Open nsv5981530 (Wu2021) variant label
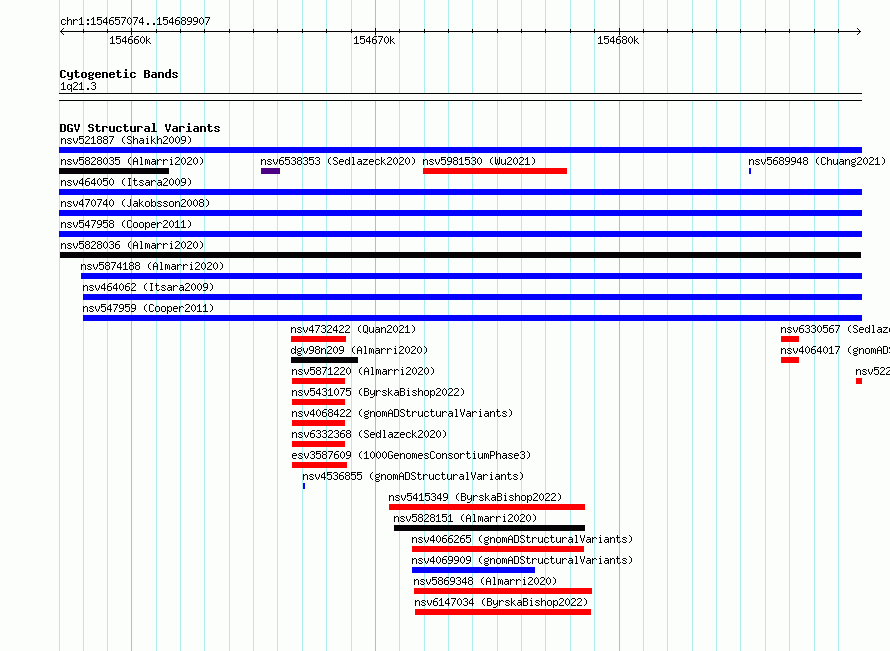Image resolution: width=890 pixels, height=651 pixels. (x=479, y=161)
